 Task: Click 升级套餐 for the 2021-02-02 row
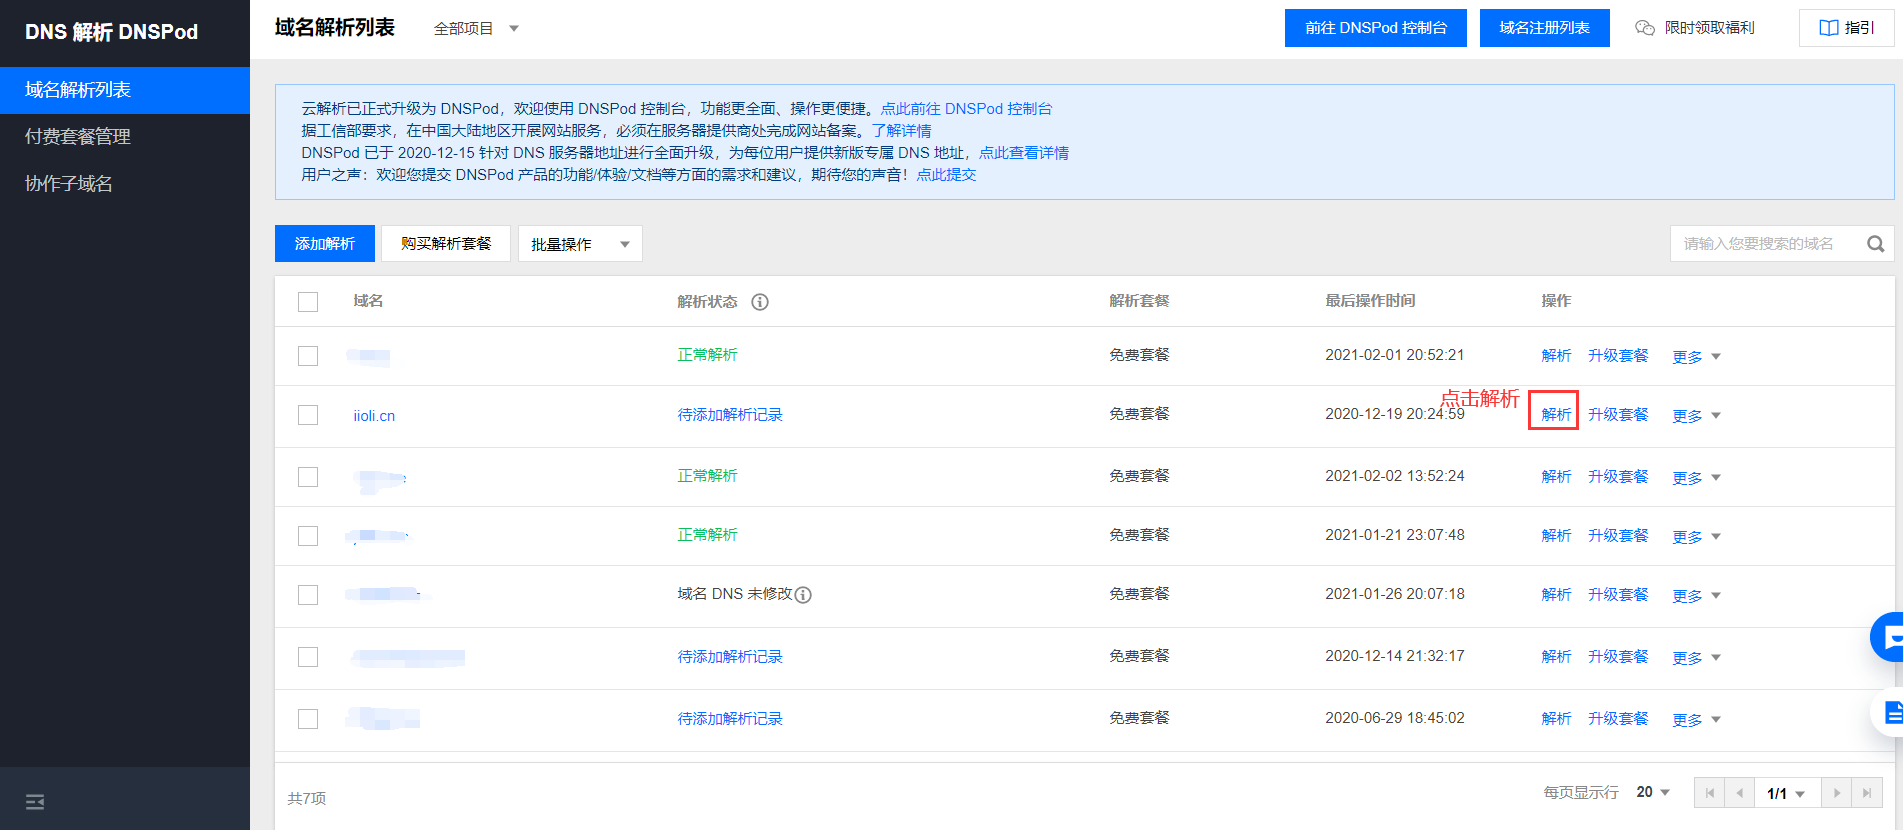[x=1618, y=477]
